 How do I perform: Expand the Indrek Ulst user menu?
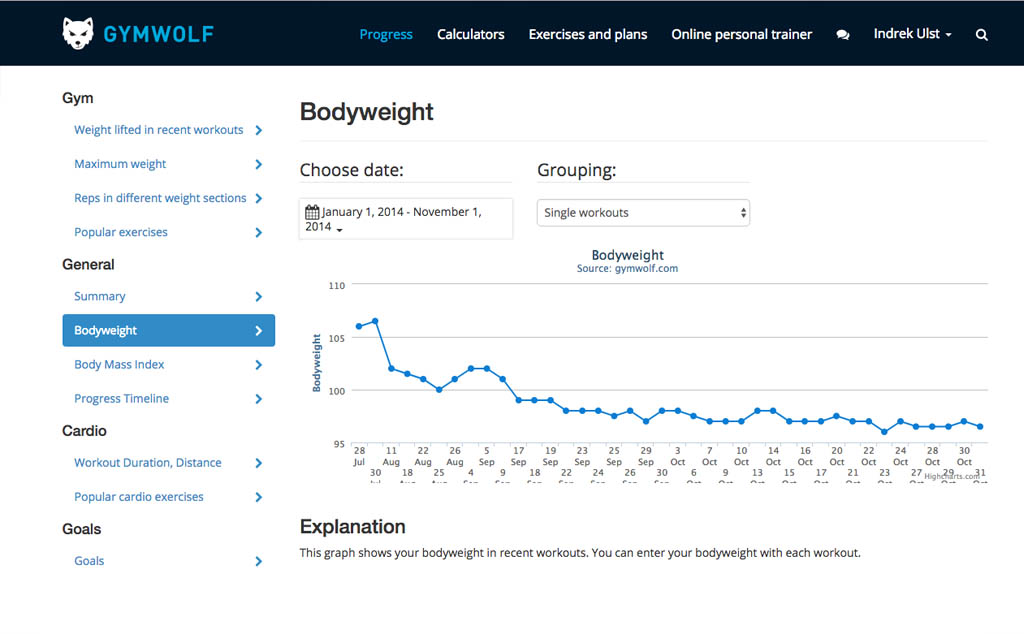click(912, 34)
